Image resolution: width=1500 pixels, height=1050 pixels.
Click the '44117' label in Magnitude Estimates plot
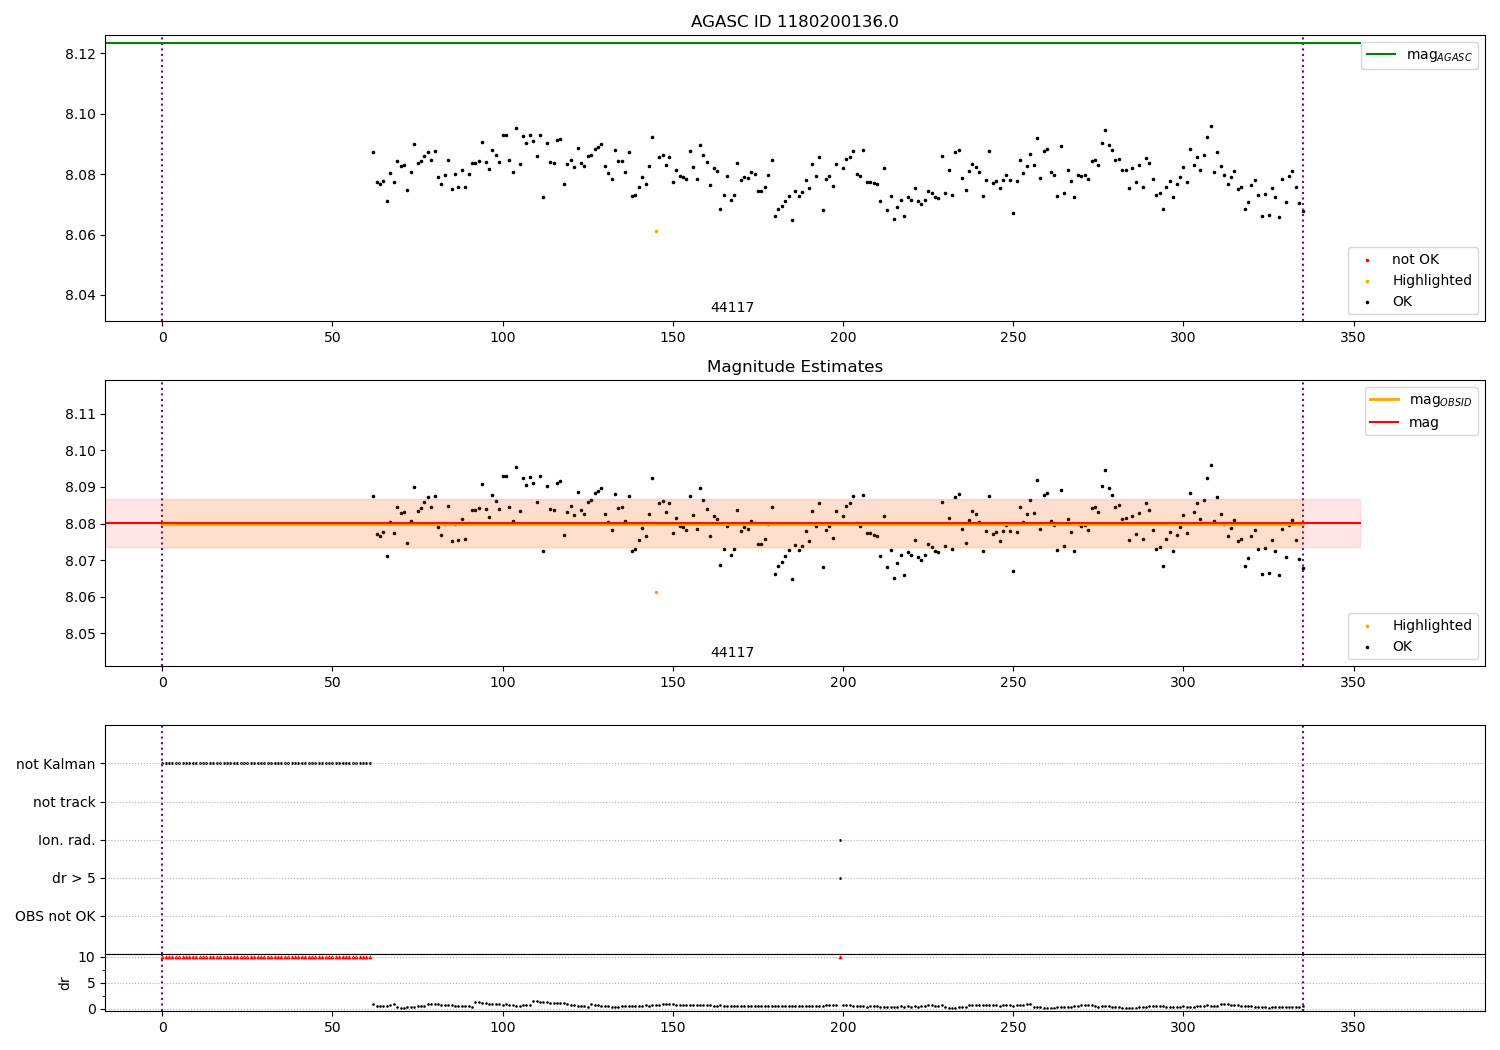732,653
